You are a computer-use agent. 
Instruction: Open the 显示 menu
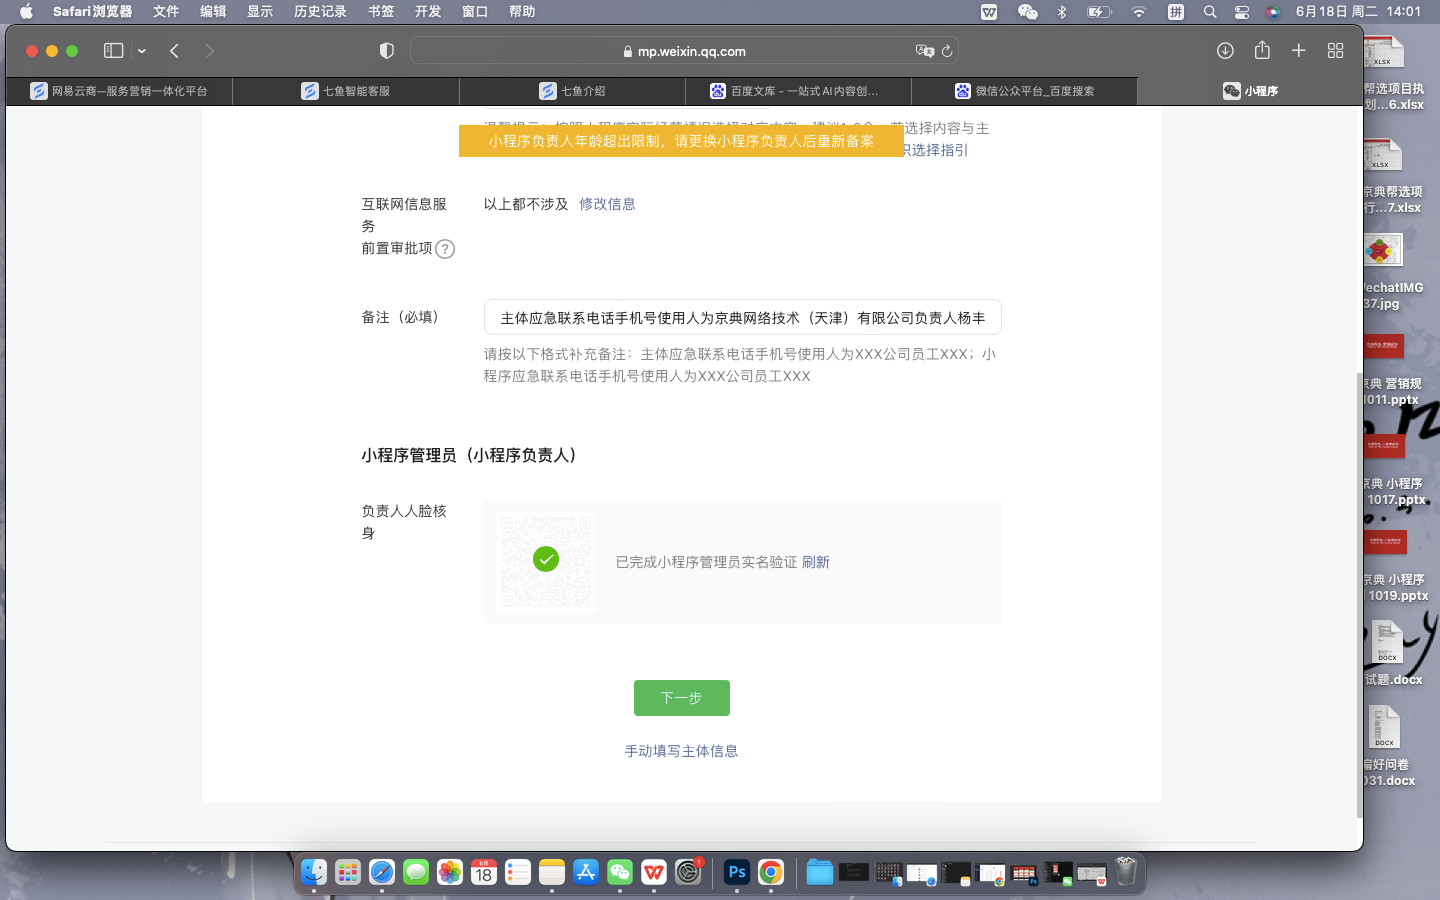(x=260, y=12)
